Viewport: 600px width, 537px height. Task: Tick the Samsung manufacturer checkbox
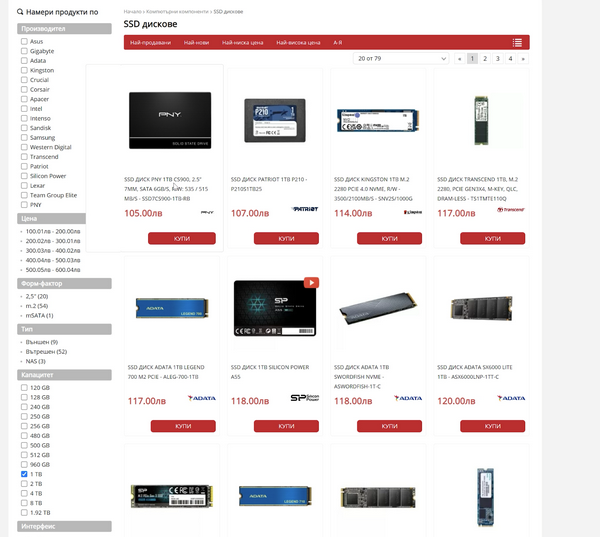(24, 137)
